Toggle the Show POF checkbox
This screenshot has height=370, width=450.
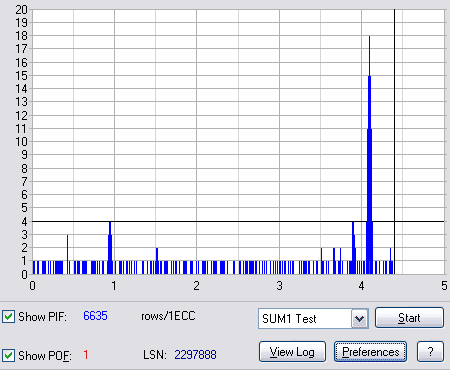(9, 355)
